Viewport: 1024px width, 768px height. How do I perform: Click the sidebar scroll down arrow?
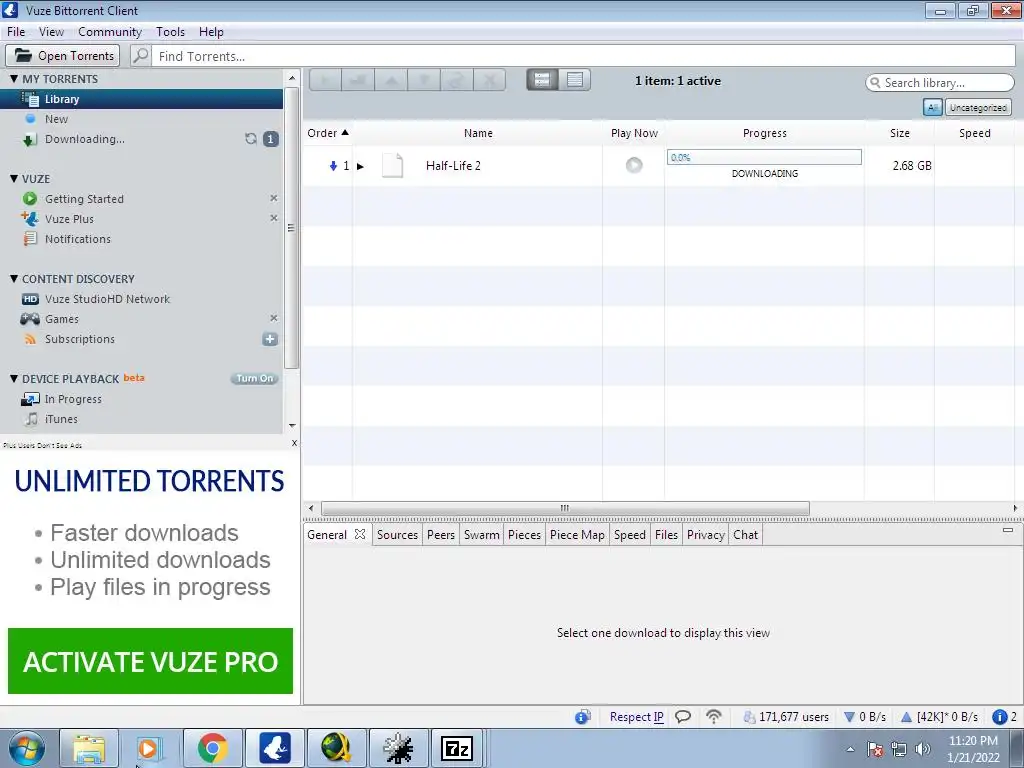pos(292,425)
